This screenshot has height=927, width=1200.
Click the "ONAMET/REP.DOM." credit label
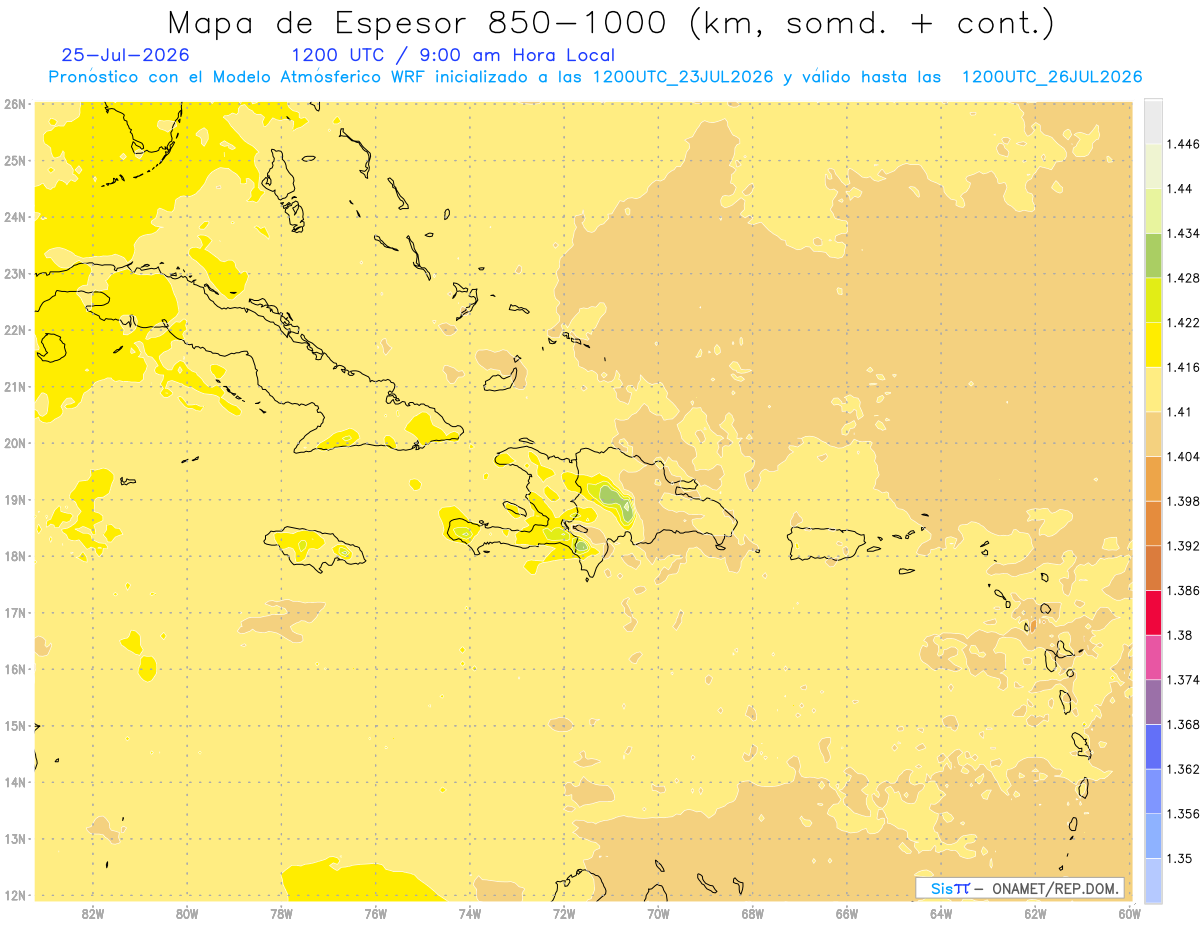1054,888
